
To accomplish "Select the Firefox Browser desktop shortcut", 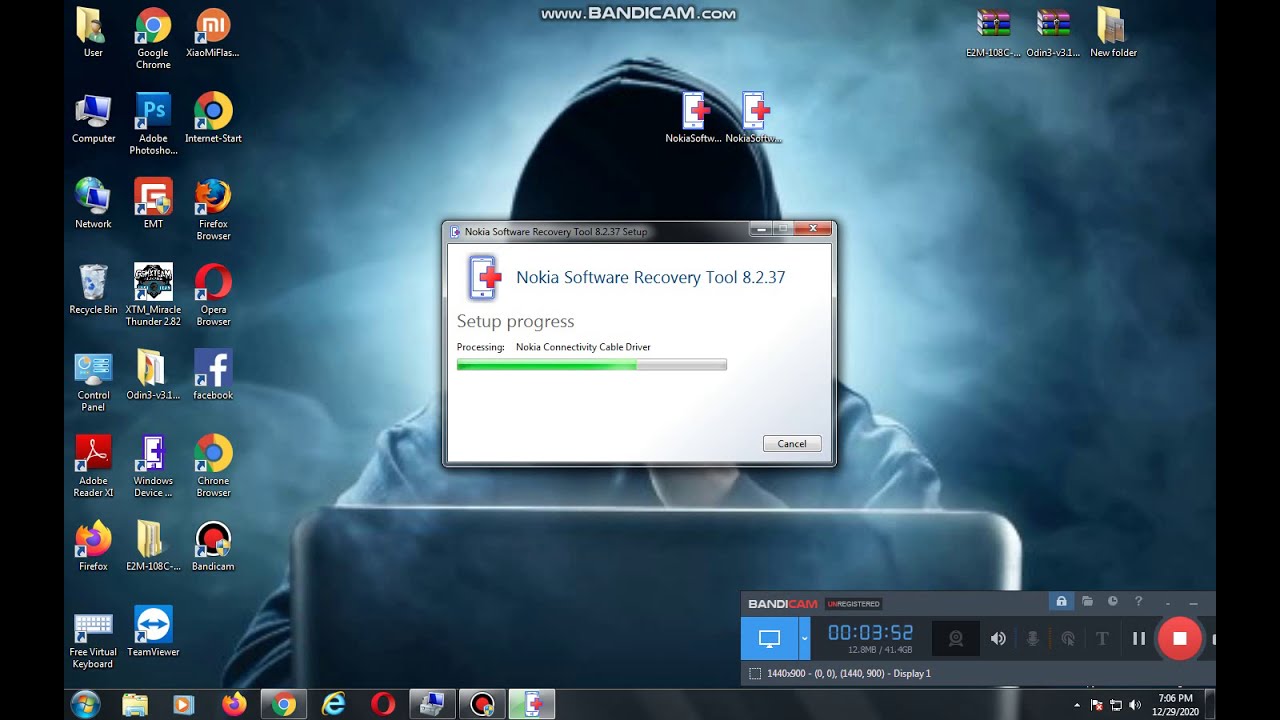I will point(213,209).
